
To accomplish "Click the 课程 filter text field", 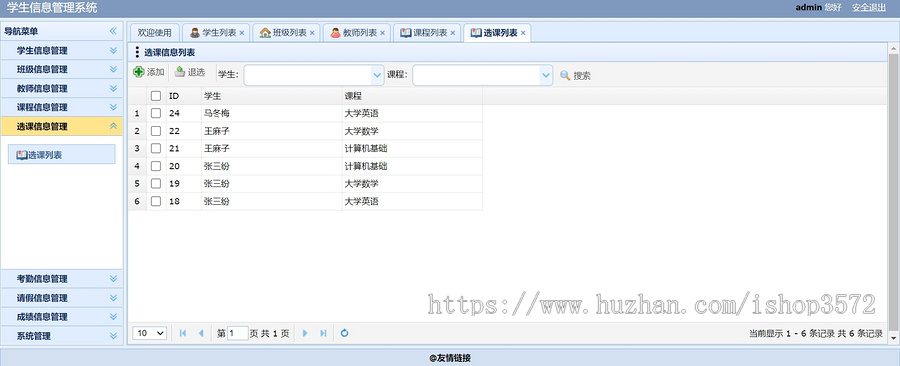I will (476, 75).
